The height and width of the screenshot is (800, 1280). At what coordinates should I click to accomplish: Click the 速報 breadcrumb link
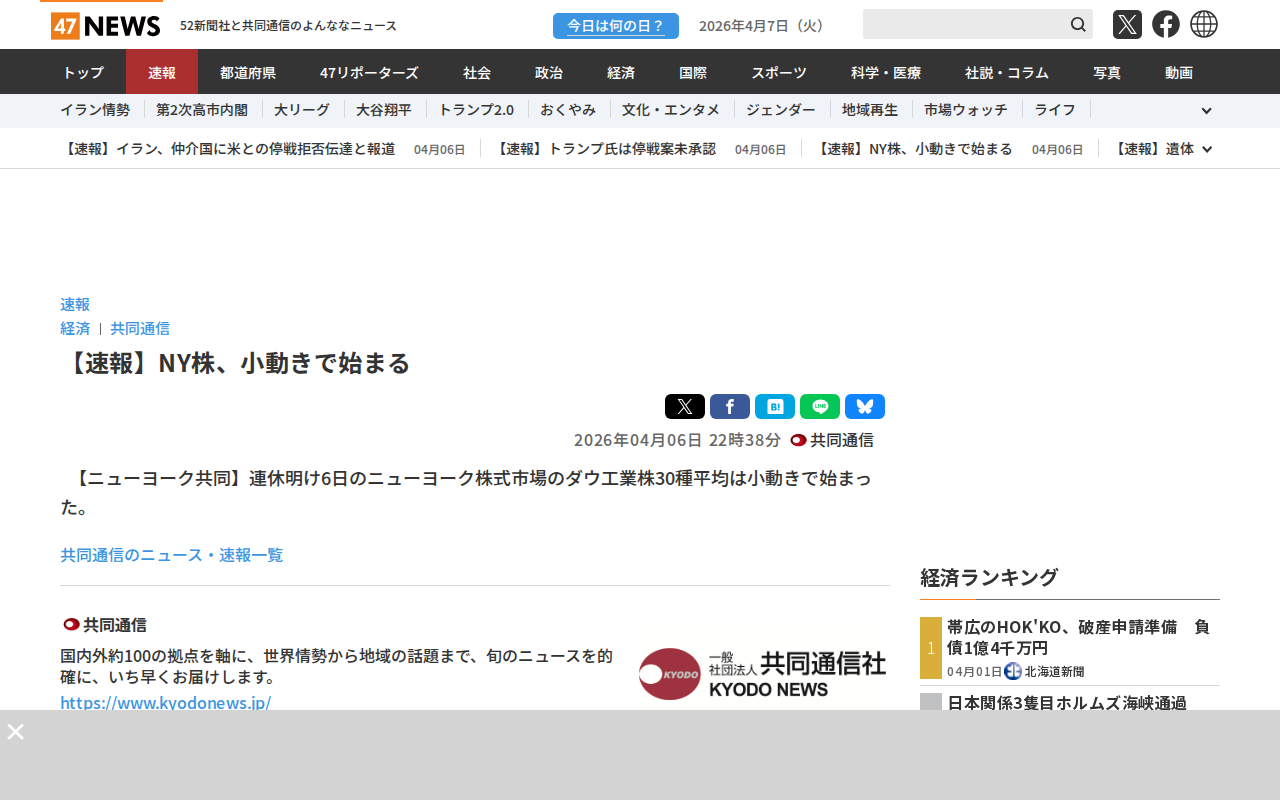[x=75, y=304]
